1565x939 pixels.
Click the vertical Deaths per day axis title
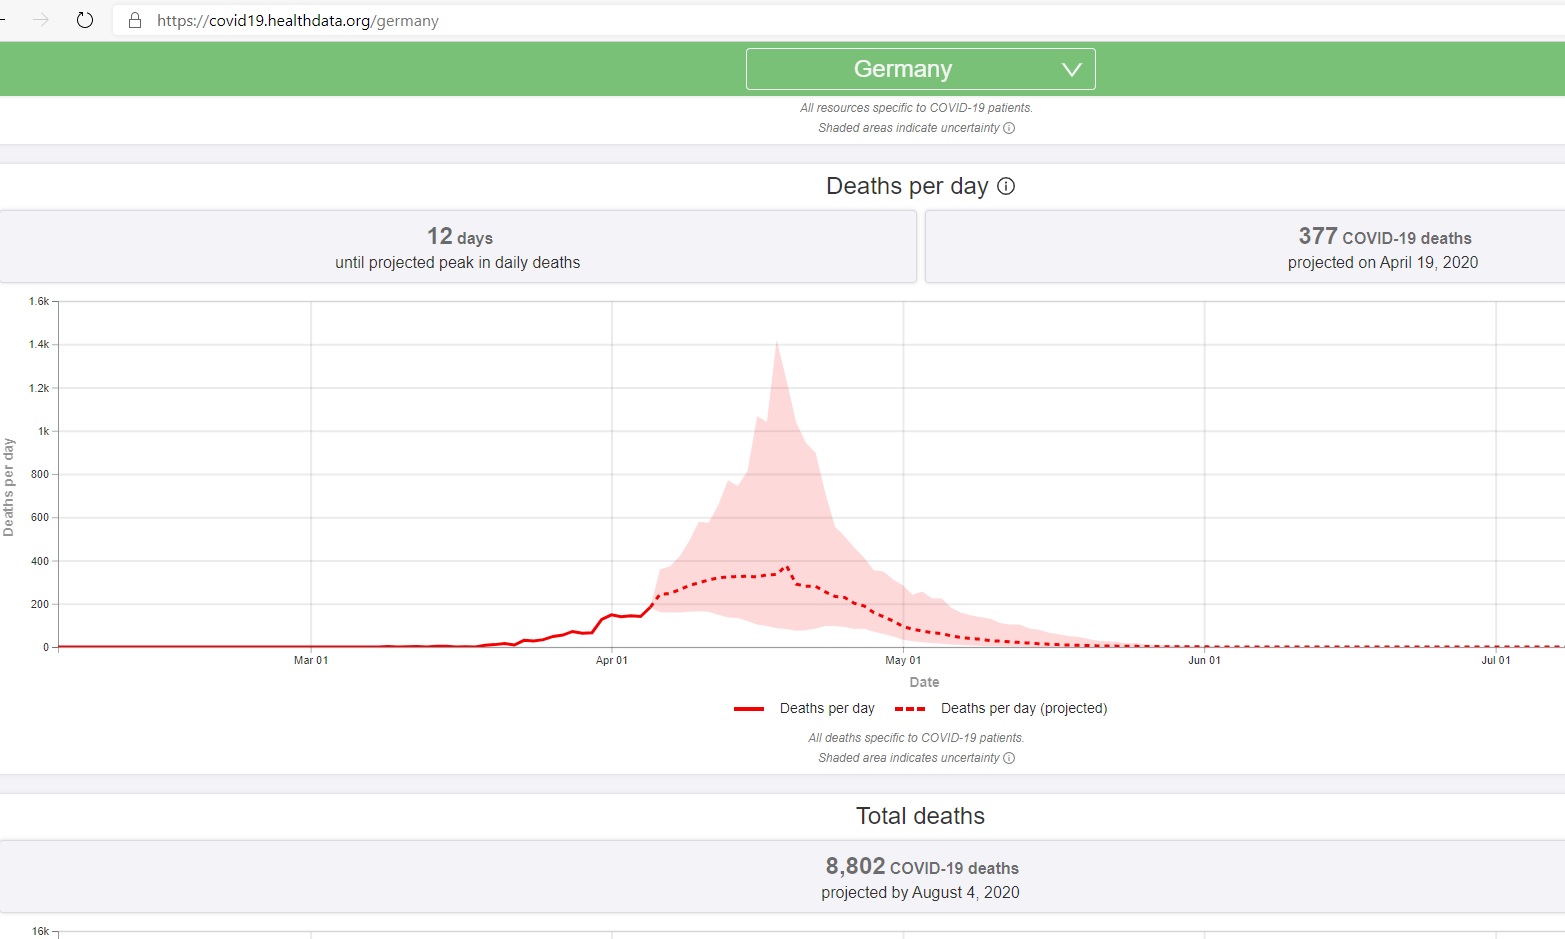tap(9, 487)
